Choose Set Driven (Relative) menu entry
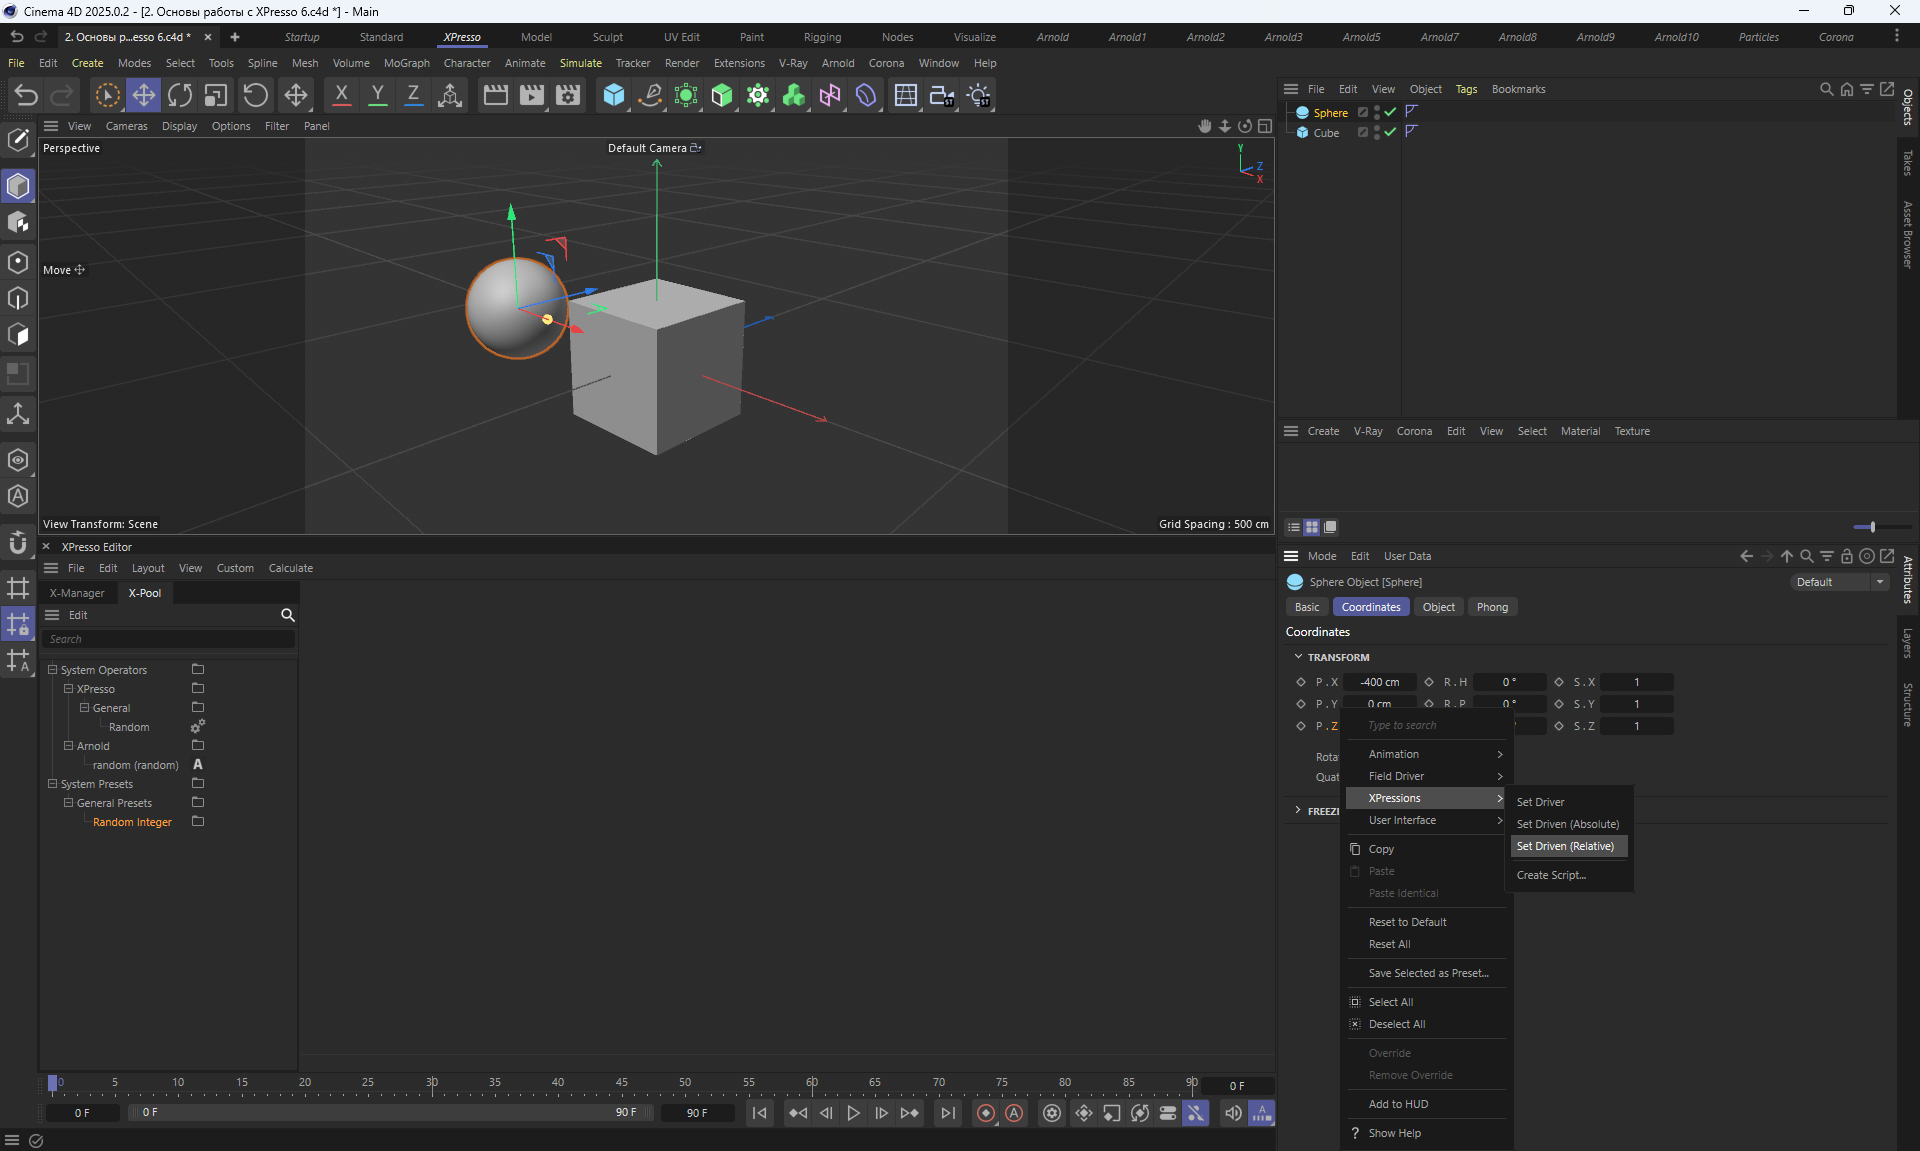Screen dimensions: 1920x1151 (1565, 846)
